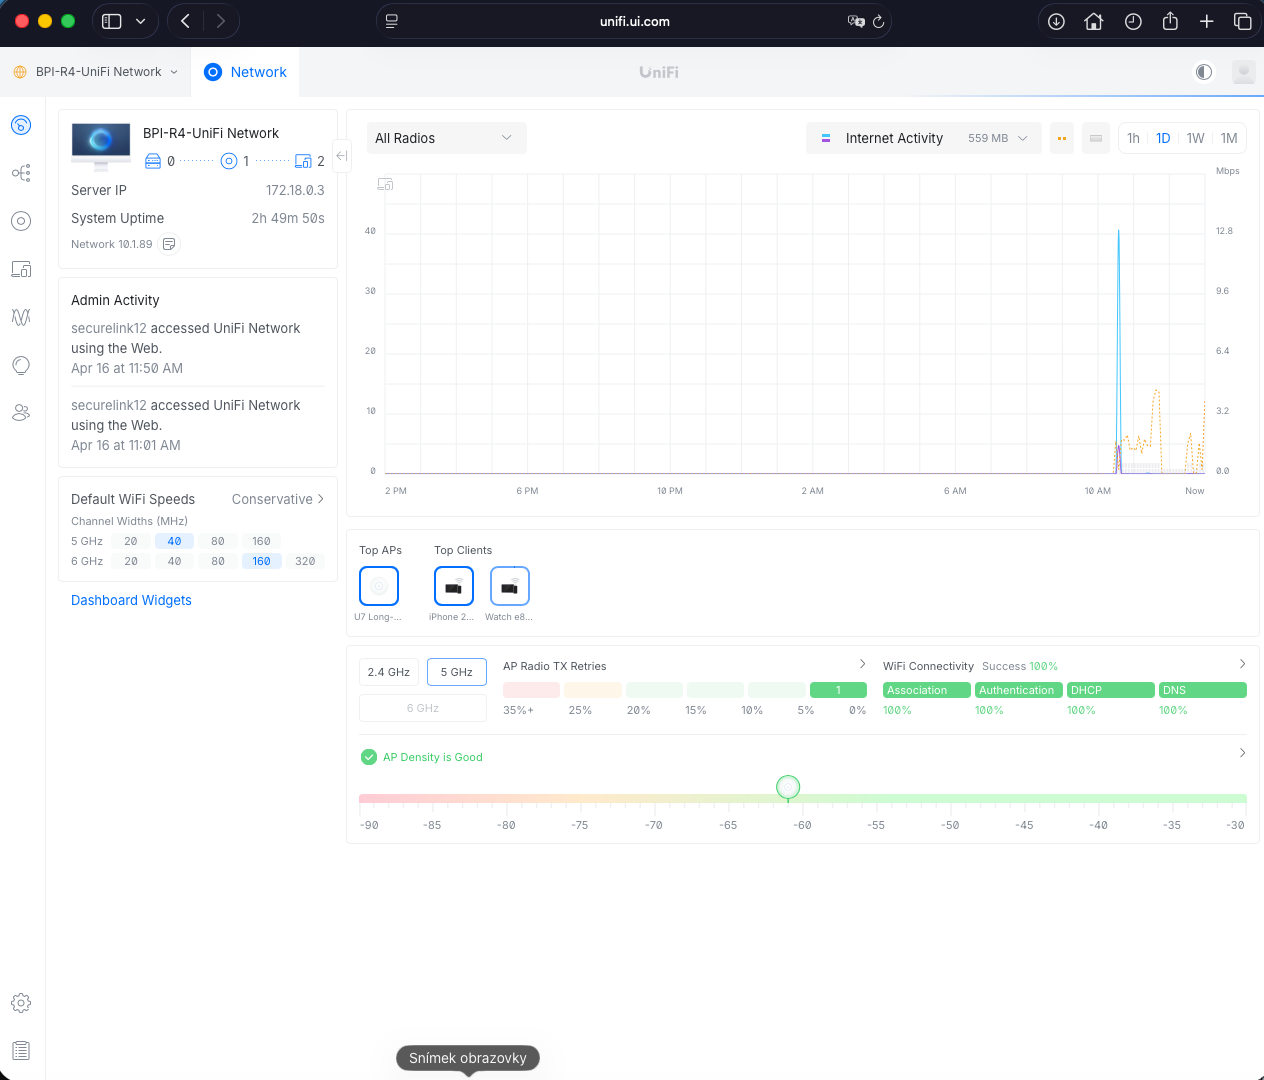Open the Topology page in the sidebar
Screen dimensions: 1264x1080
click(x=21, y=173)
